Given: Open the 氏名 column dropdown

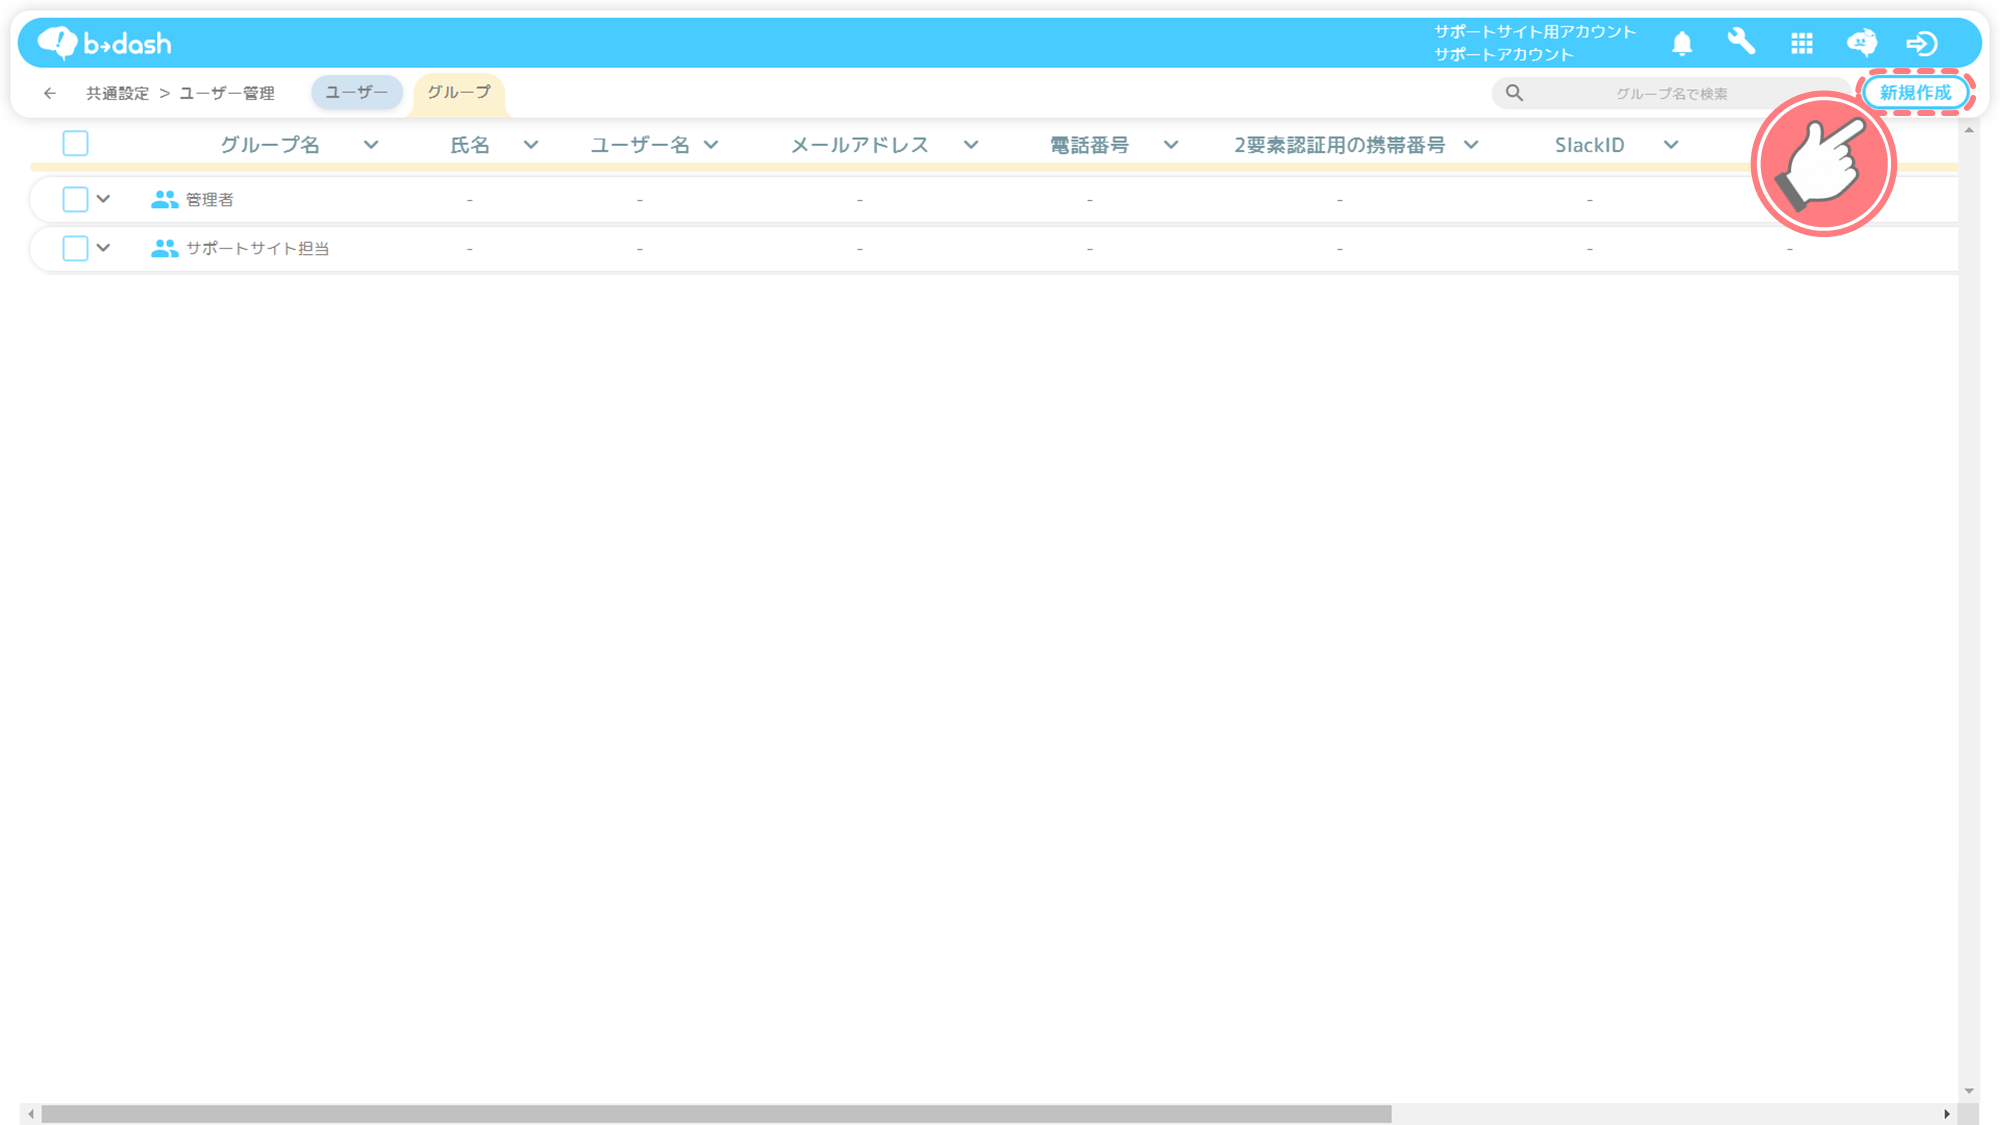Looking at the screenshot, I should pos(531,145).
